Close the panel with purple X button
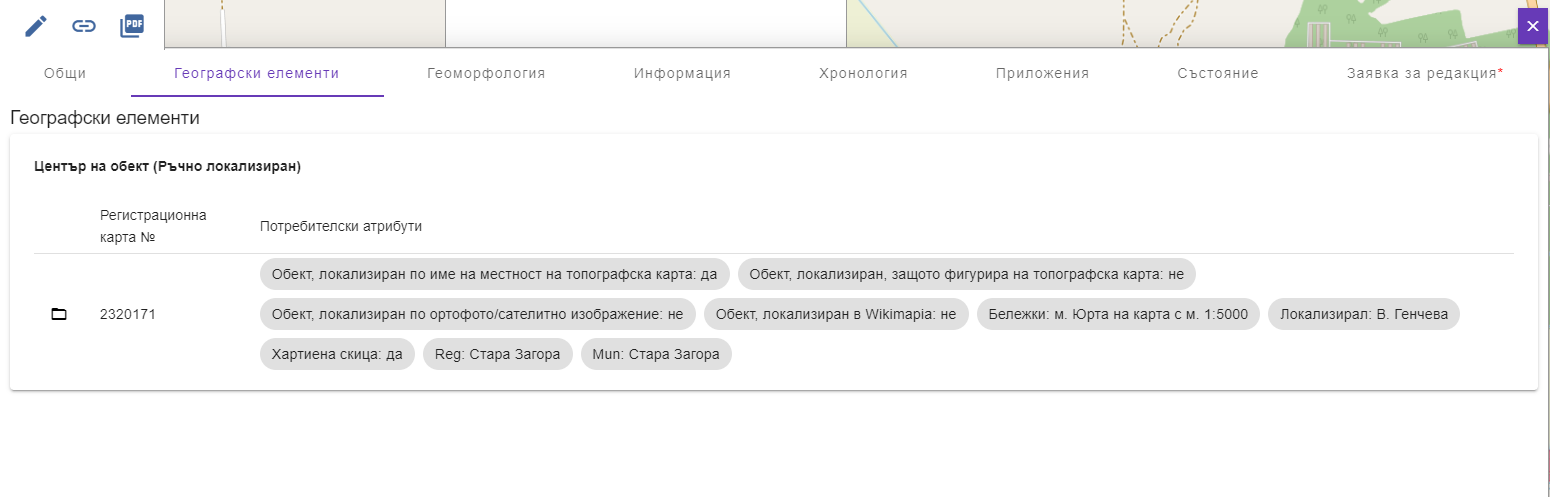Image resolution: width=1550 pixels, height=497 pixels. (x=1533, y=26)
